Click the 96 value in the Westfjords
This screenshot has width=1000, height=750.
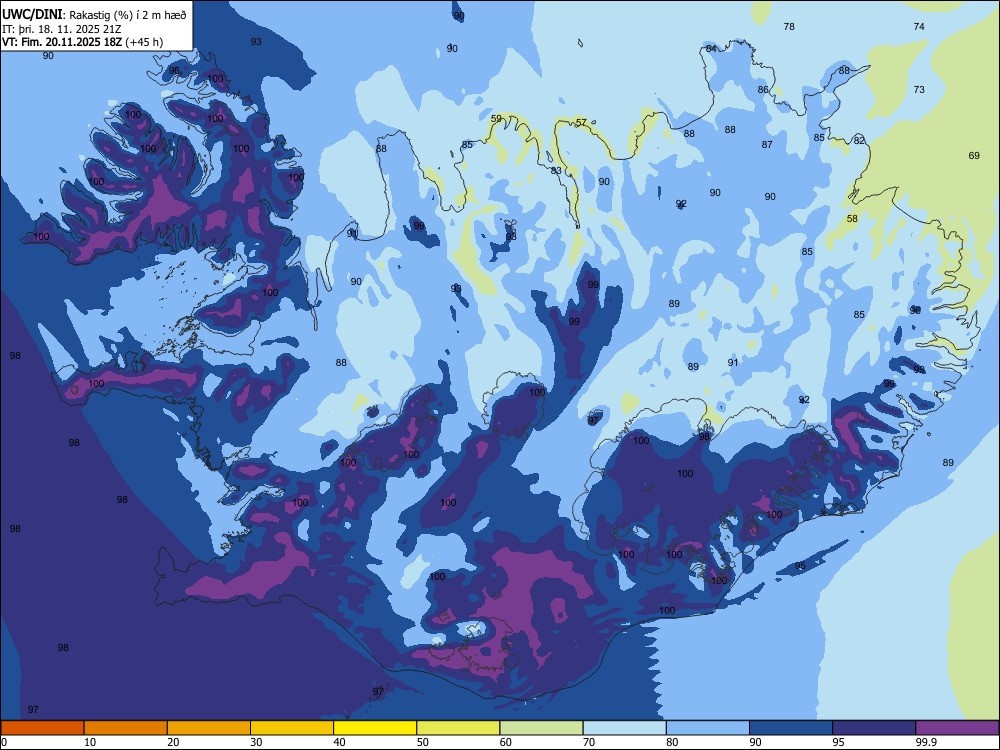[x=174, y=71]
